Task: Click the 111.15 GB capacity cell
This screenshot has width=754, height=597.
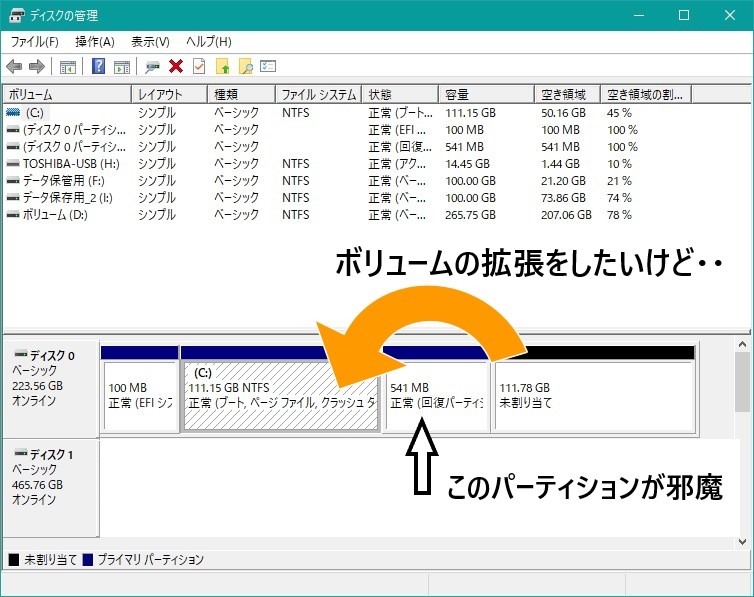Action: 470,113
